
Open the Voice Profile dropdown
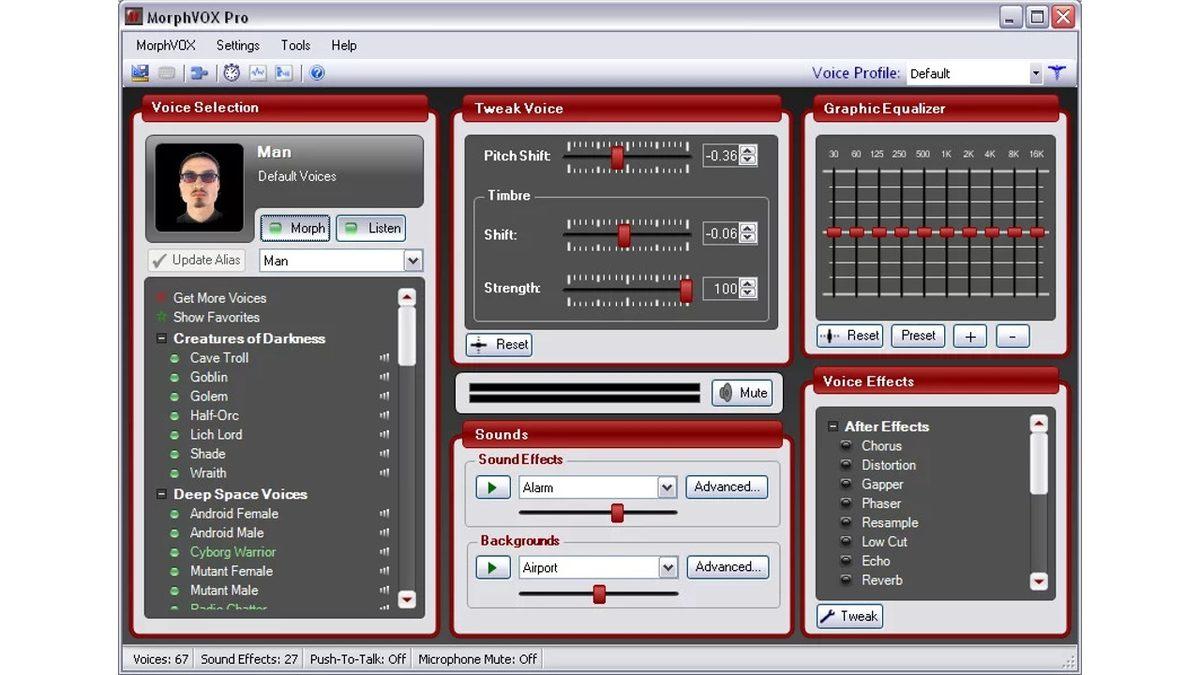pos(1035,74)
